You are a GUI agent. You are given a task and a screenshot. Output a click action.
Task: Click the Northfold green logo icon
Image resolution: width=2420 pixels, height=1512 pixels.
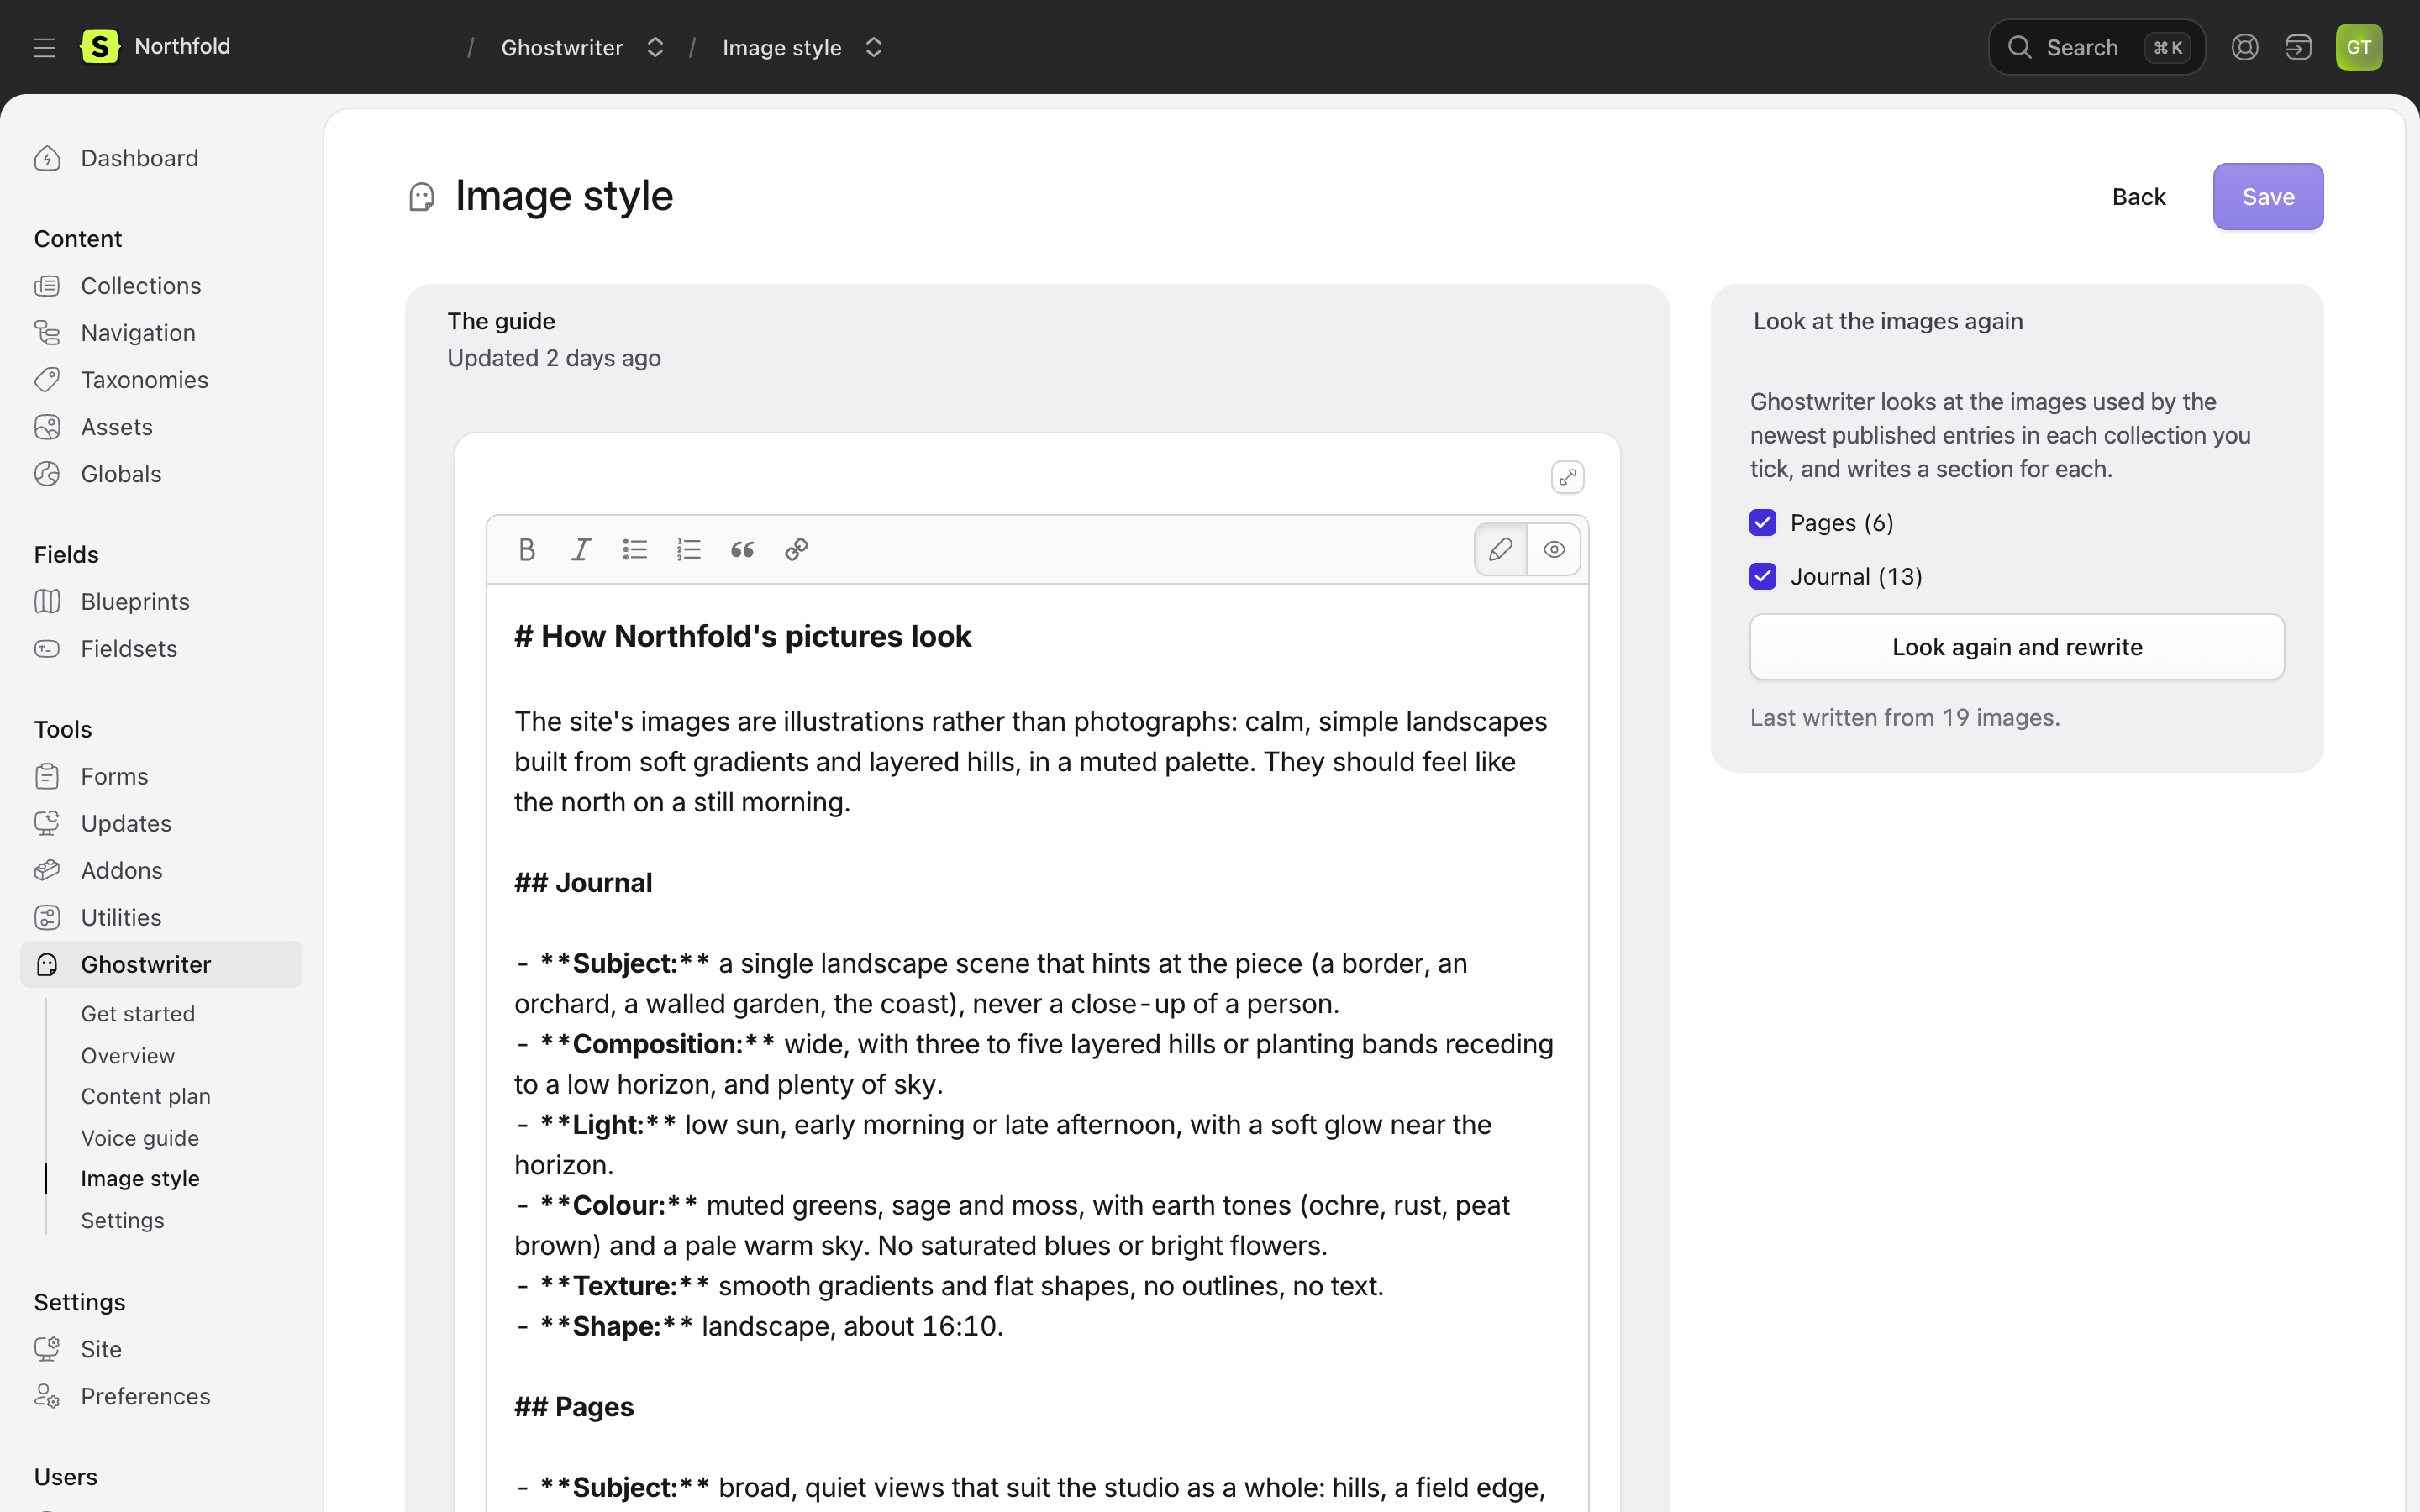coord(100,46)
